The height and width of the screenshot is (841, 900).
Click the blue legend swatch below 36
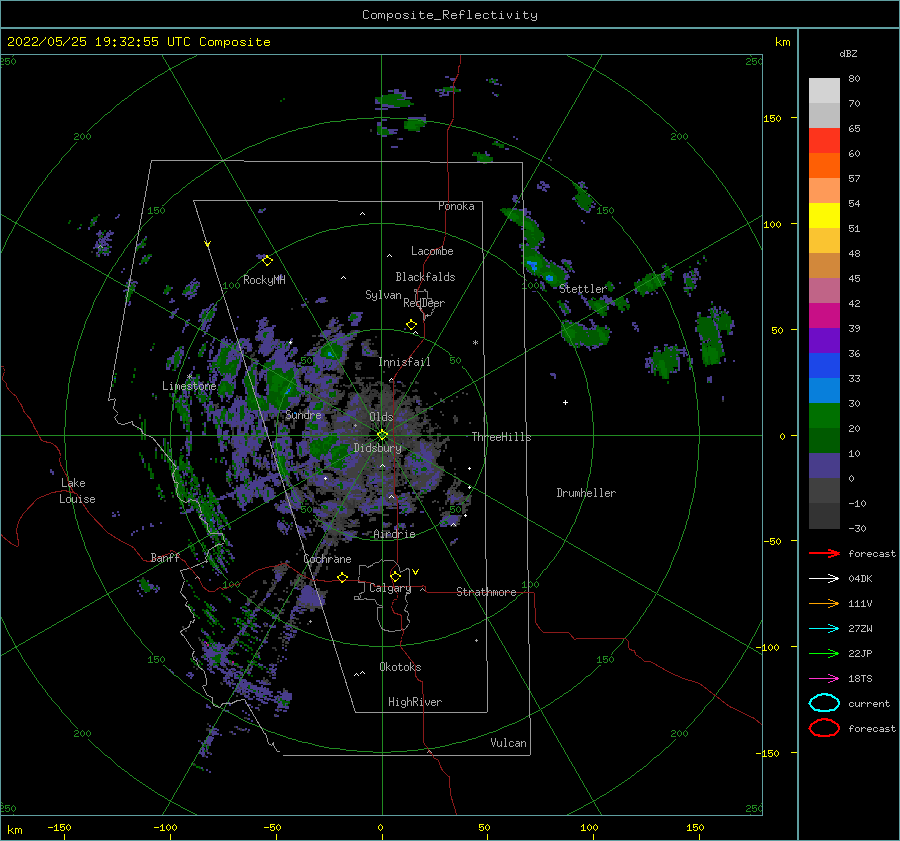(824, 365)
